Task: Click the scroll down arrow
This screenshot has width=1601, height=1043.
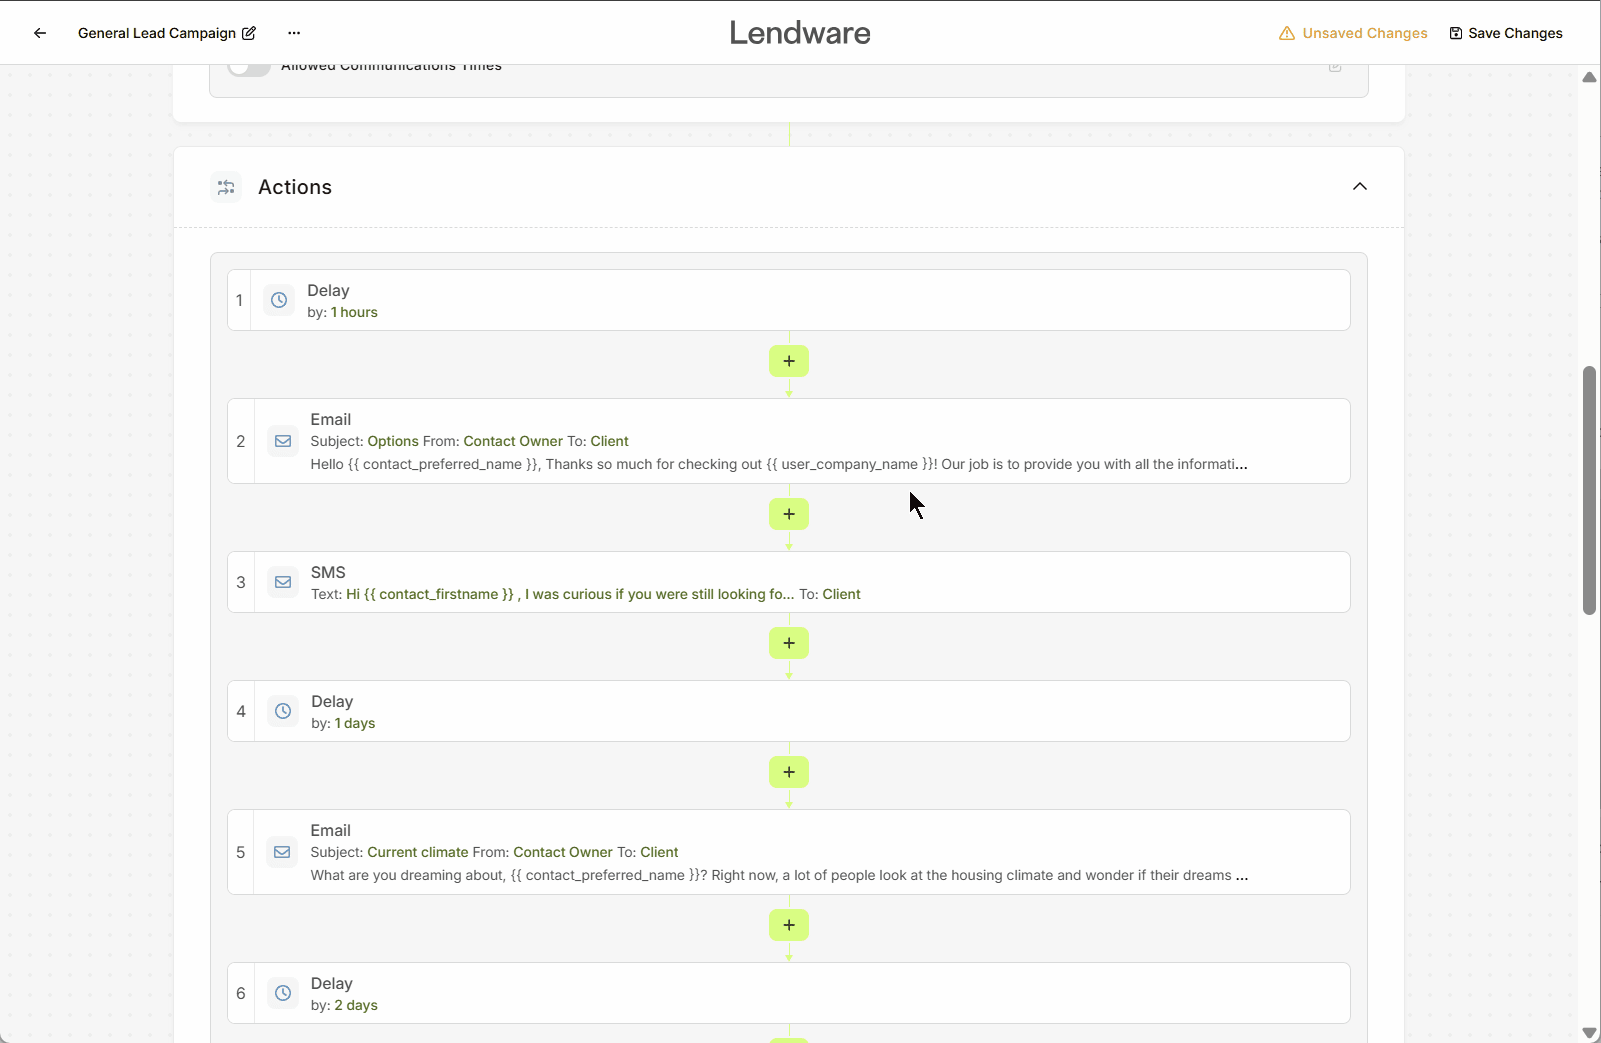Action: pyautogui.click(x=1589, y=1033)
